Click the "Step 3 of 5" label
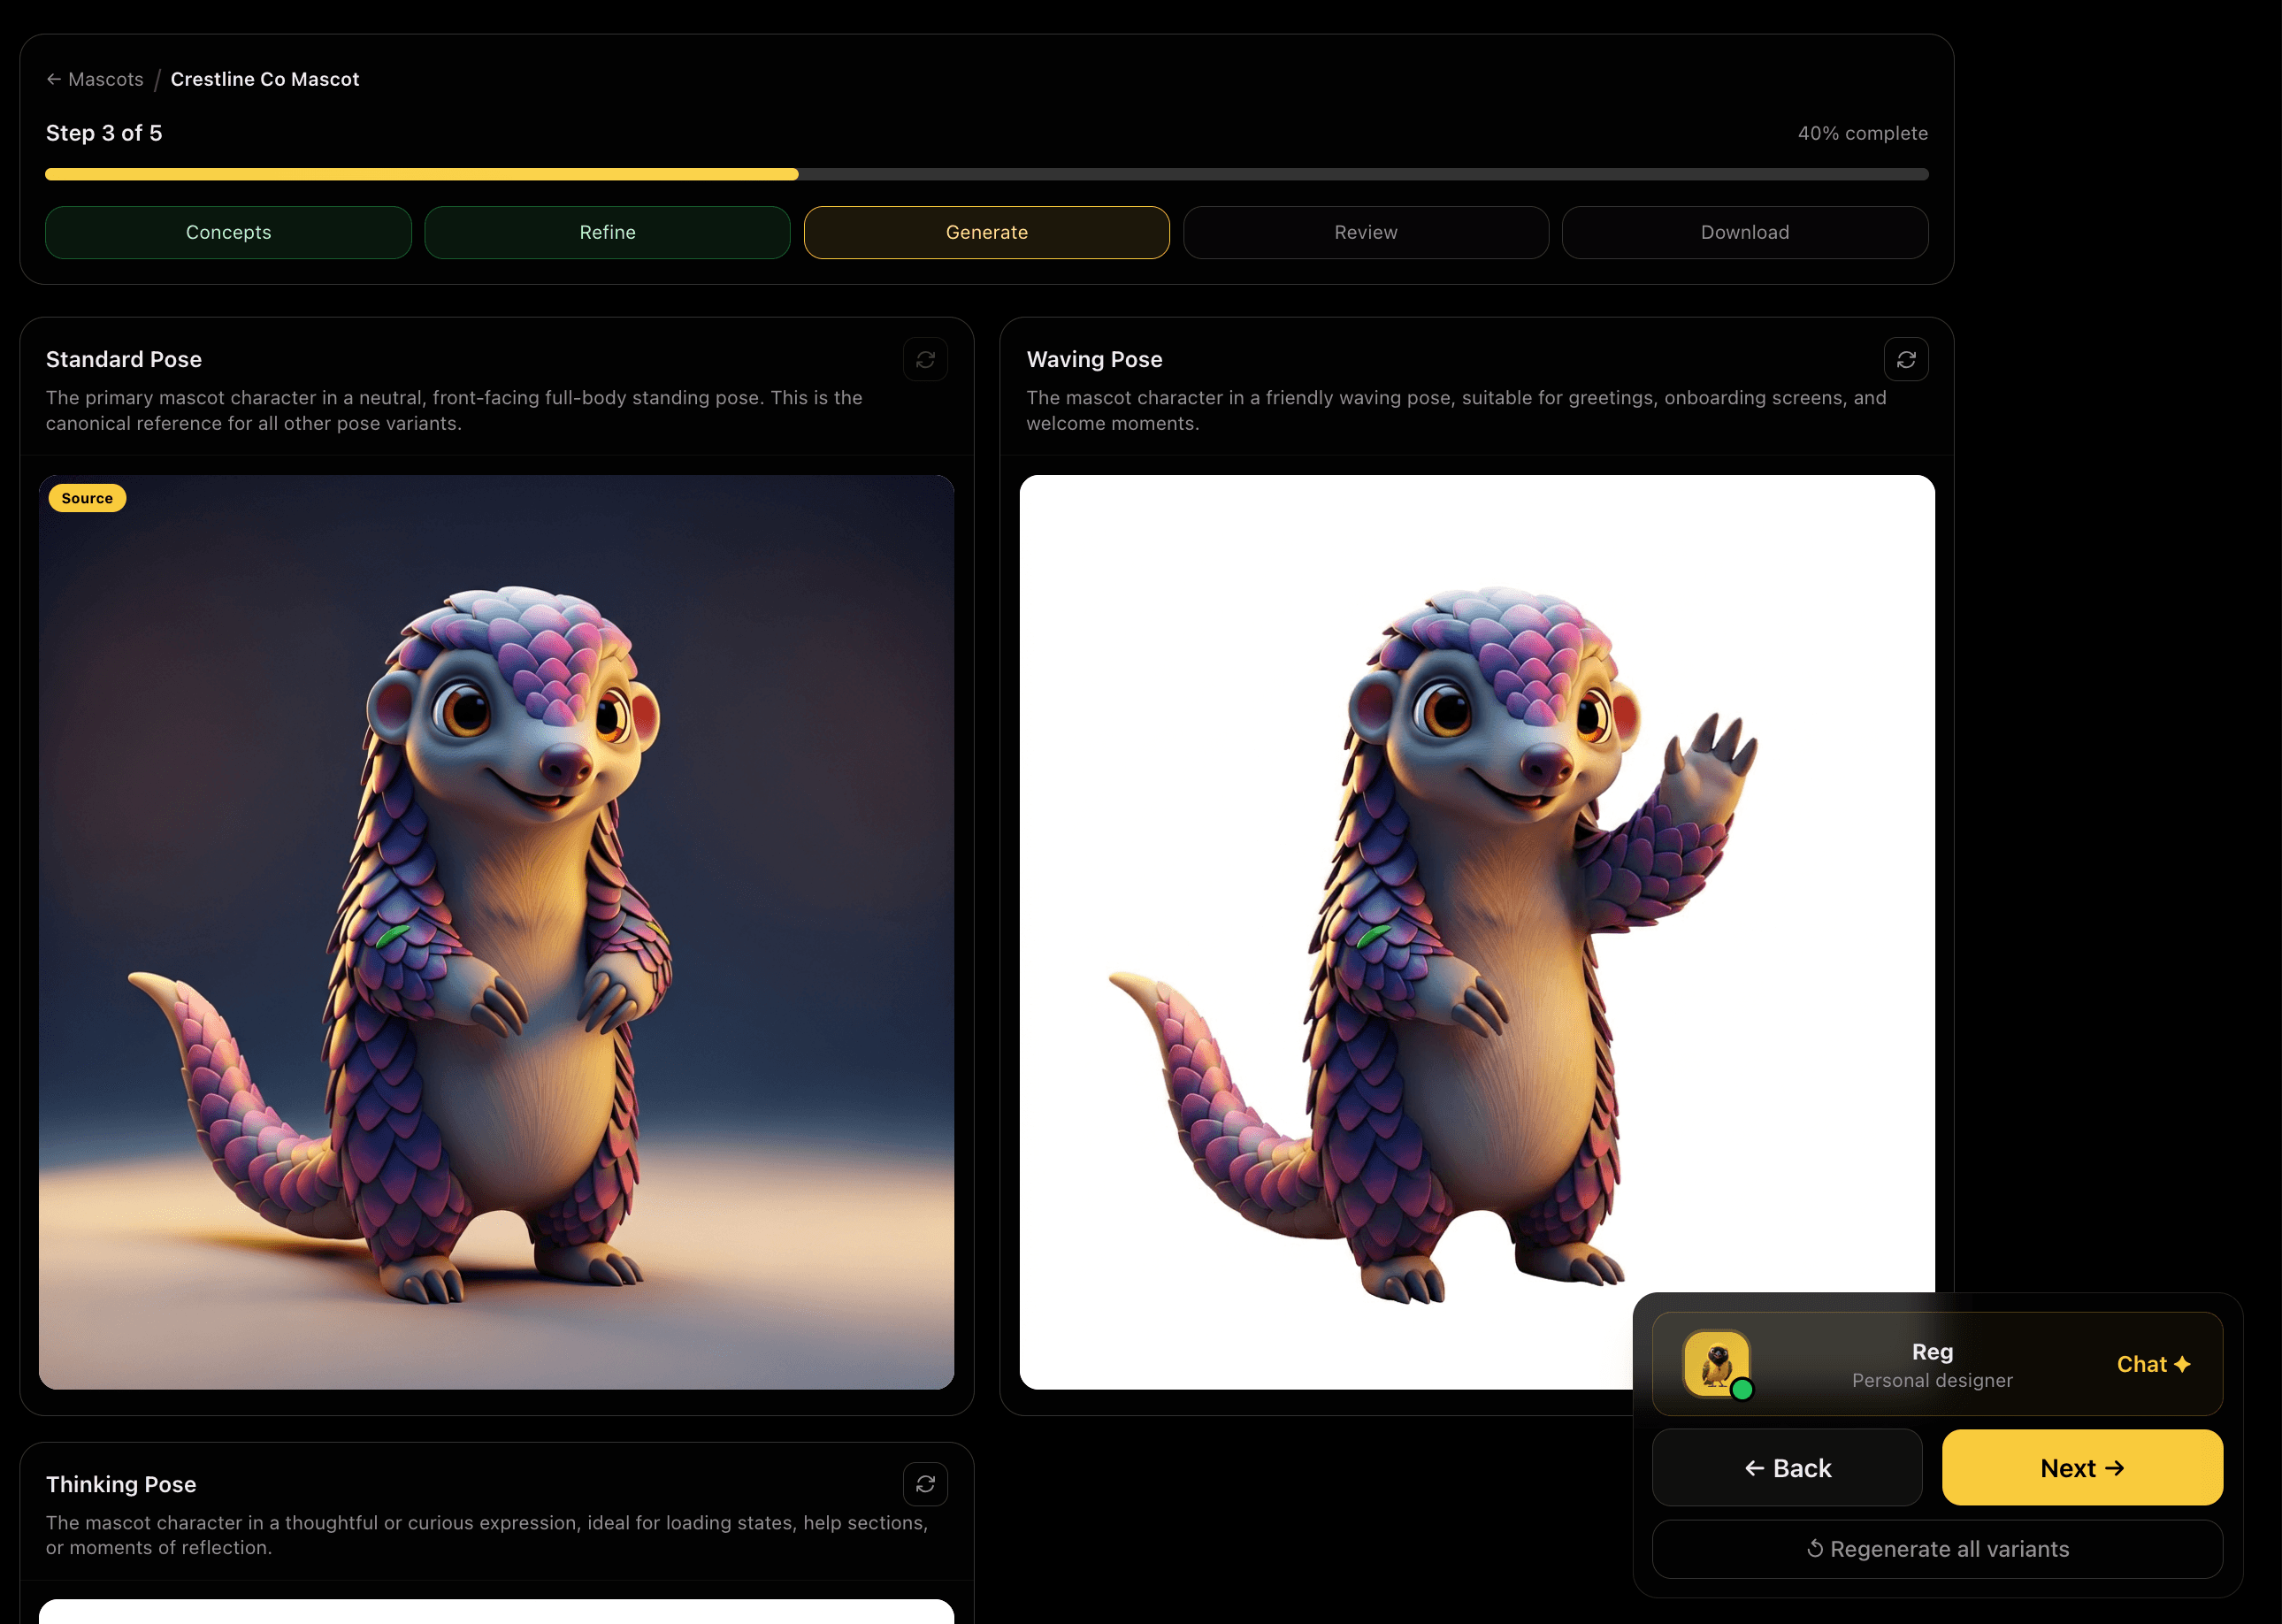Image resolution: width=2282 pixels, height=1624 pixels. [104, 133]
